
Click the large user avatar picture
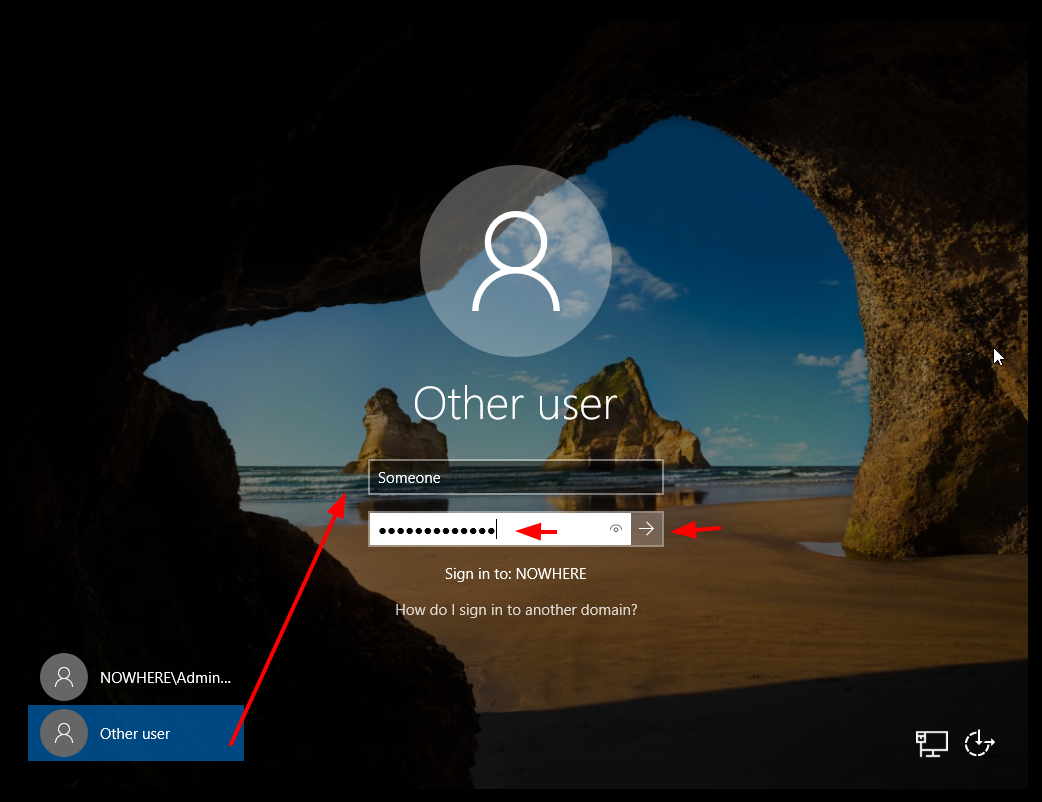516,260
